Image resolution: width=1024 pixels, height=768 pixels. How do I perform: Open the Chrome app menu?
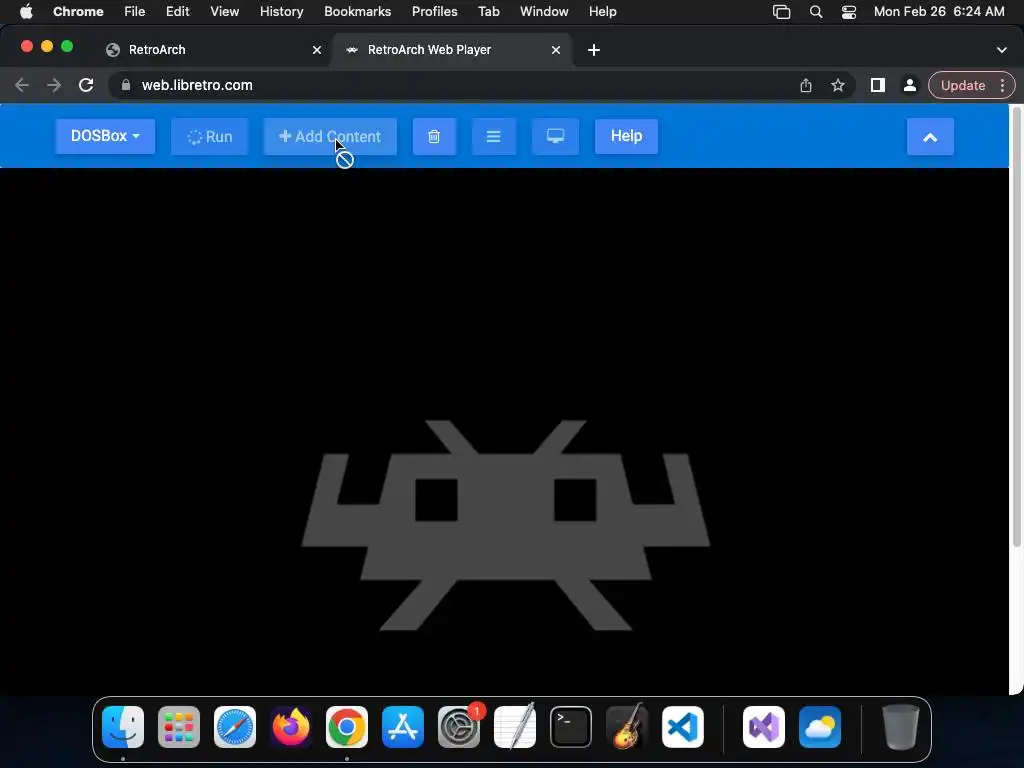click(78, 11)
